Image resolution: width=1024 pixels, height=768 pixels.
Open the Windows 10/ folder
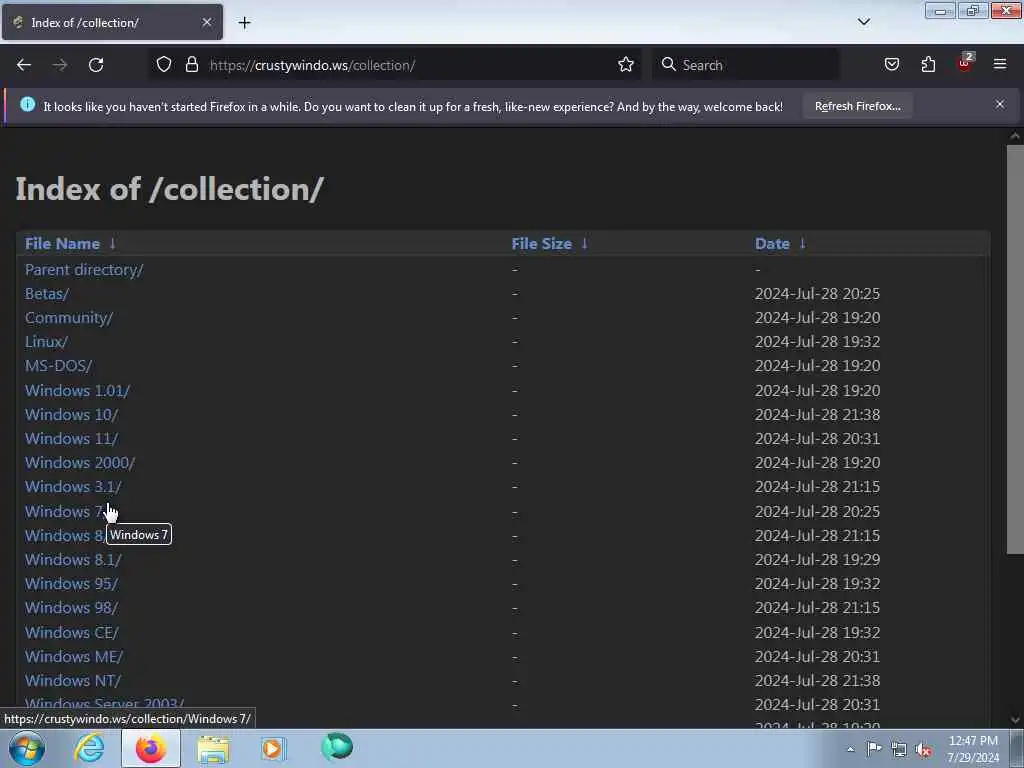(x=71, y=415)
